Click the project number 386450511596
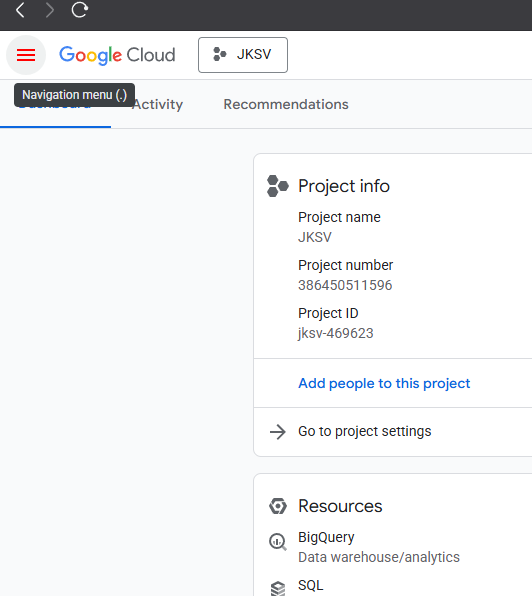 pos(345,285)
